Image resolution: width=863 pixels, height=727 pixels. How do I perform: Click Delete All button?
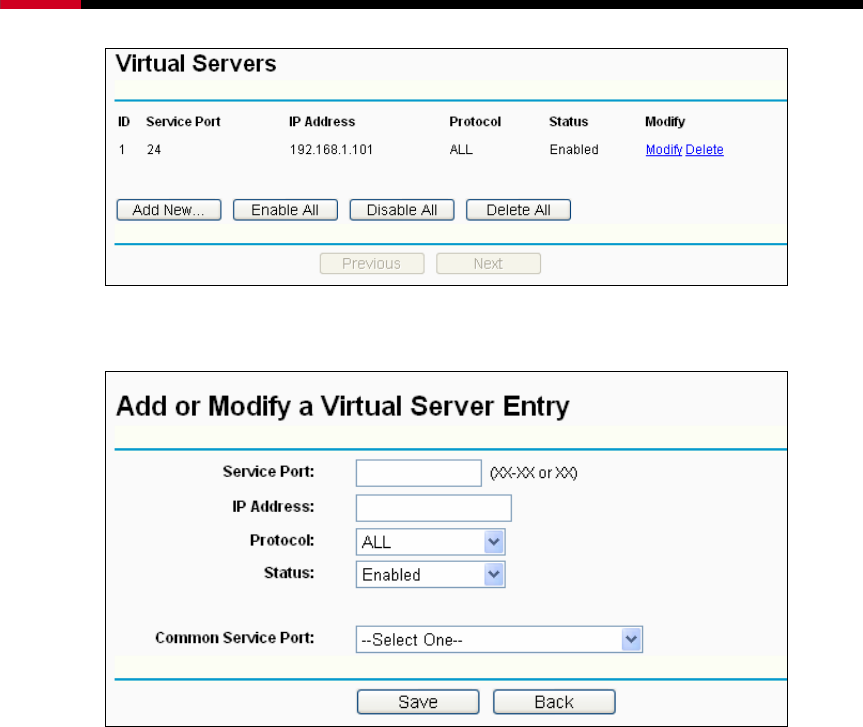518,210
